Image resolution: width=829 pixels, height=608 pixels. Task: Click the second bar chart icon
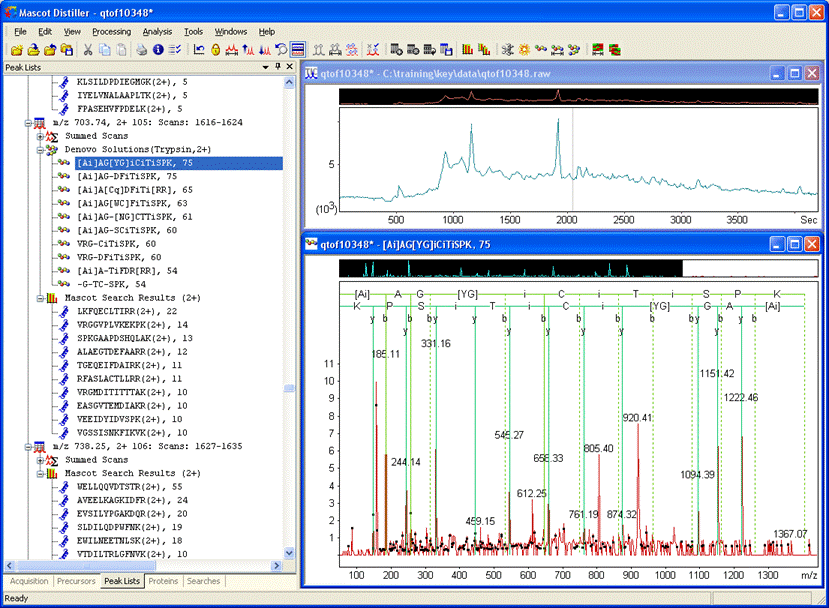484,50
